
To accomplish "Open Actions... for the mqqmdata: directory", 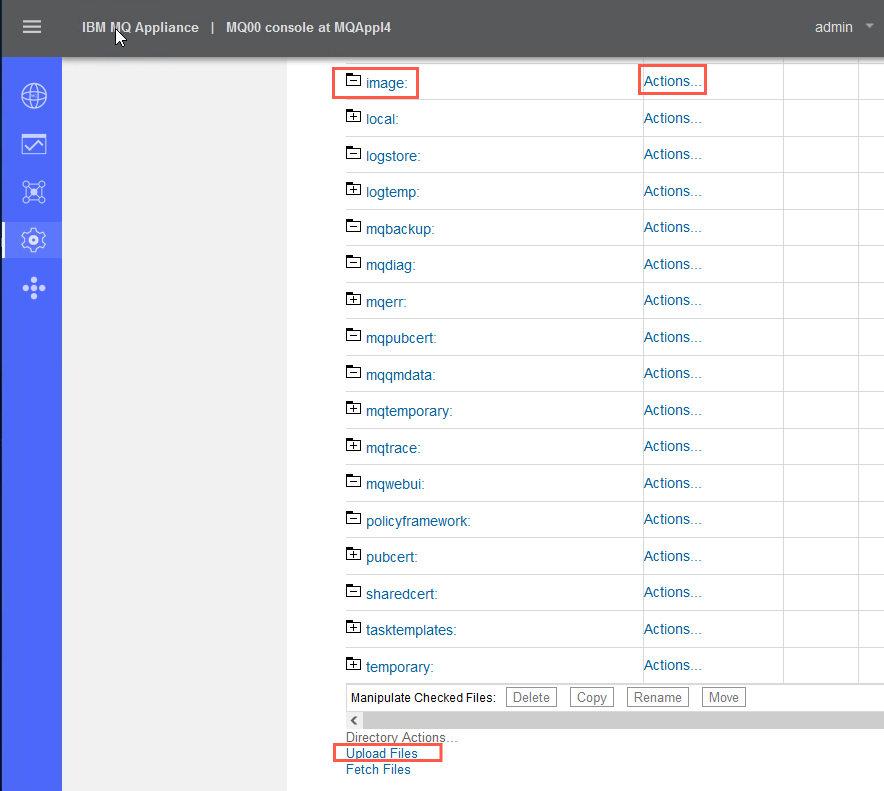I will pos(672,373).
